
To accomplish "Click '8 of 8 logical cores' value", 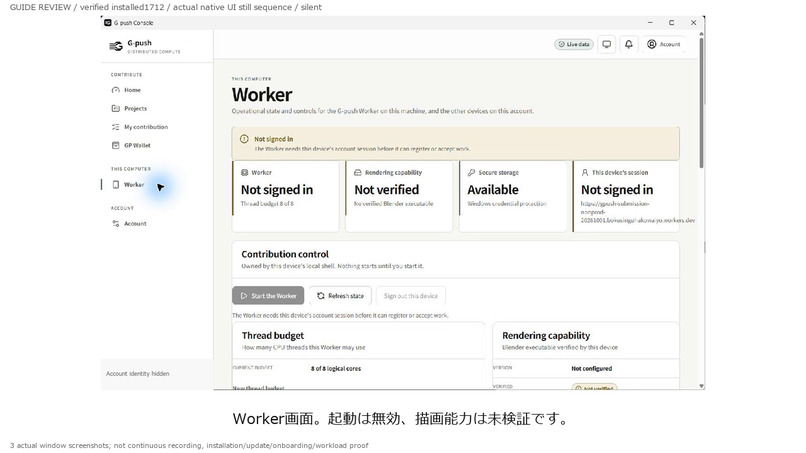I will click(336, 369).
